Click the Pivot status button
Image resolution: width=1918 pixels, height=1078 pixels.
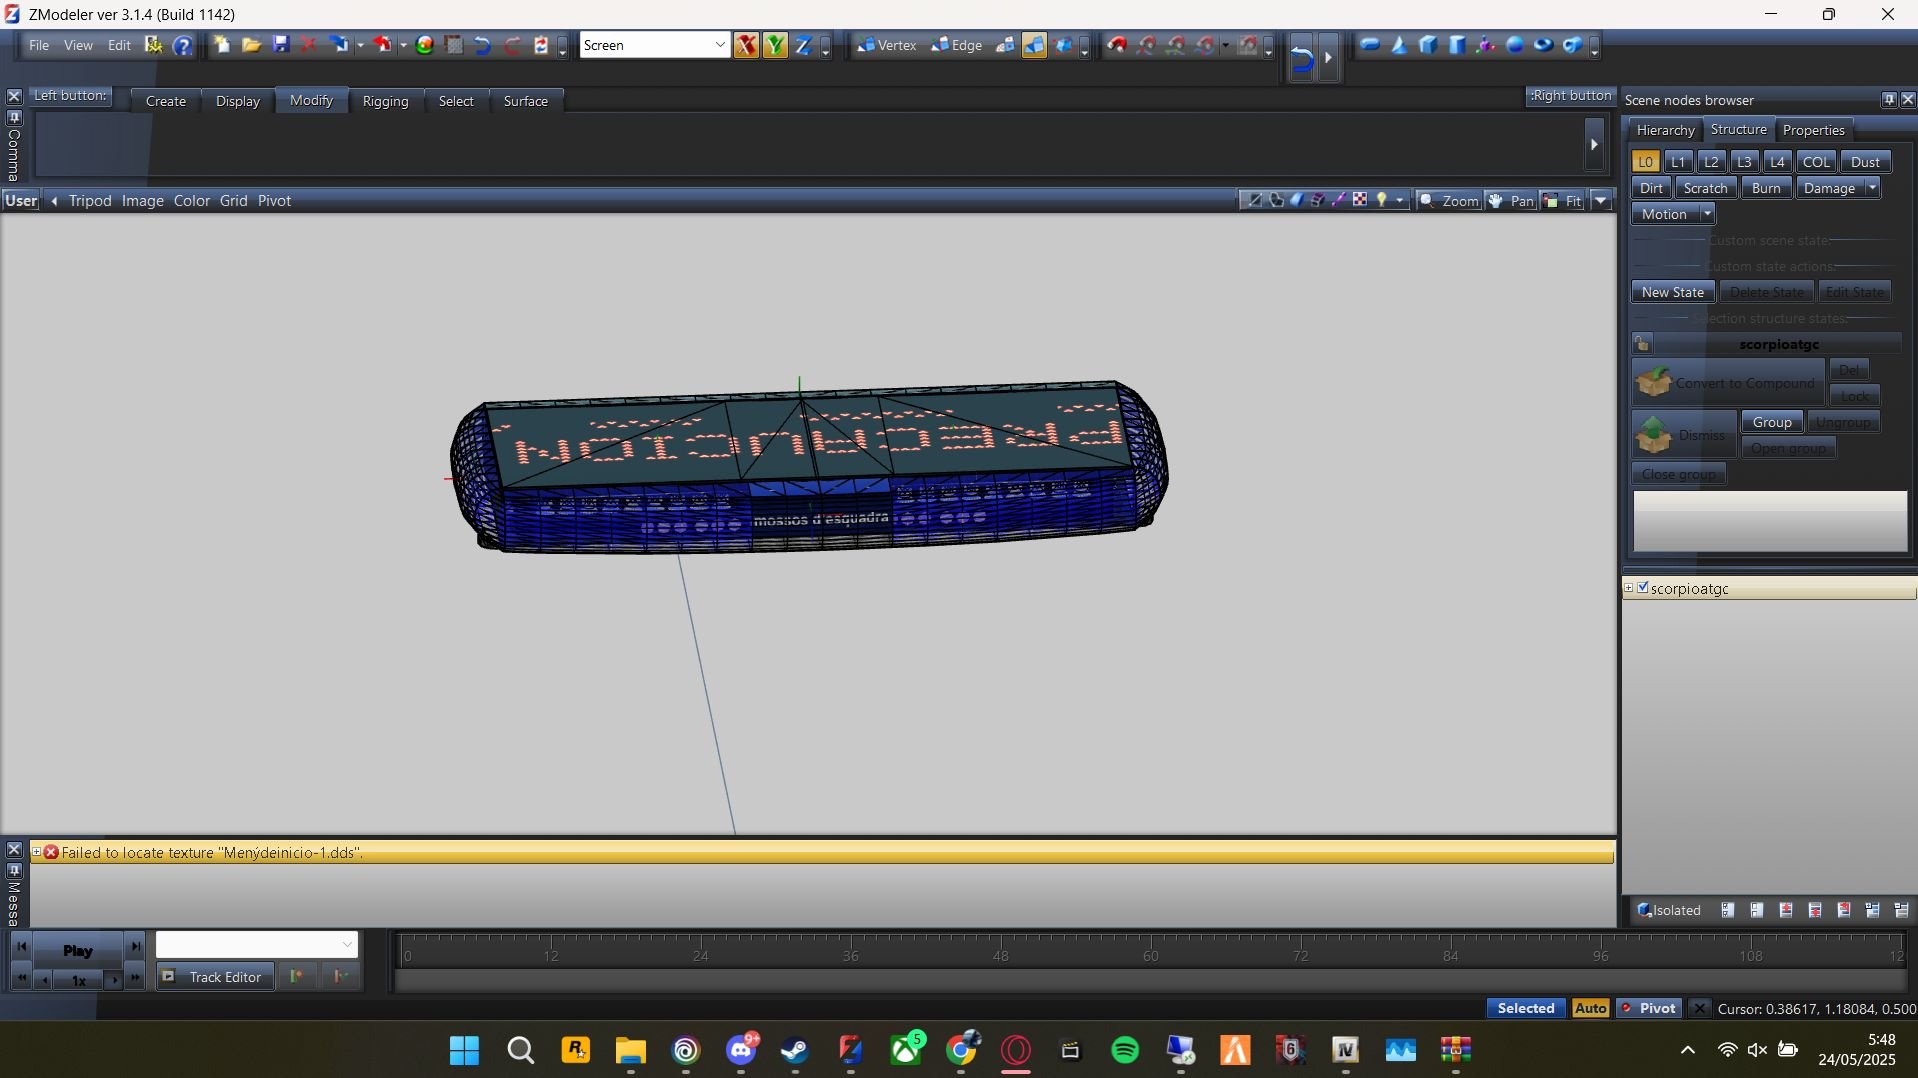[1648, 1008]
